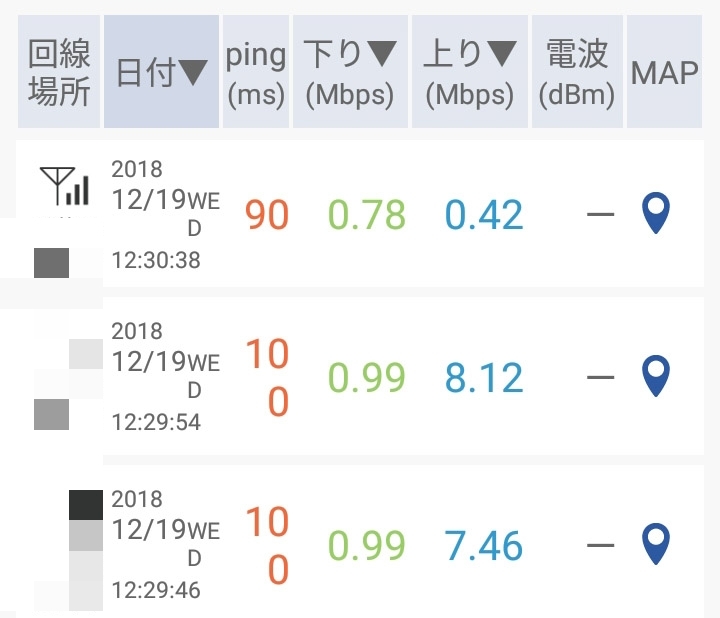Click the 回線場所 column header
The image size is (720, 618).
click(59, 72)
